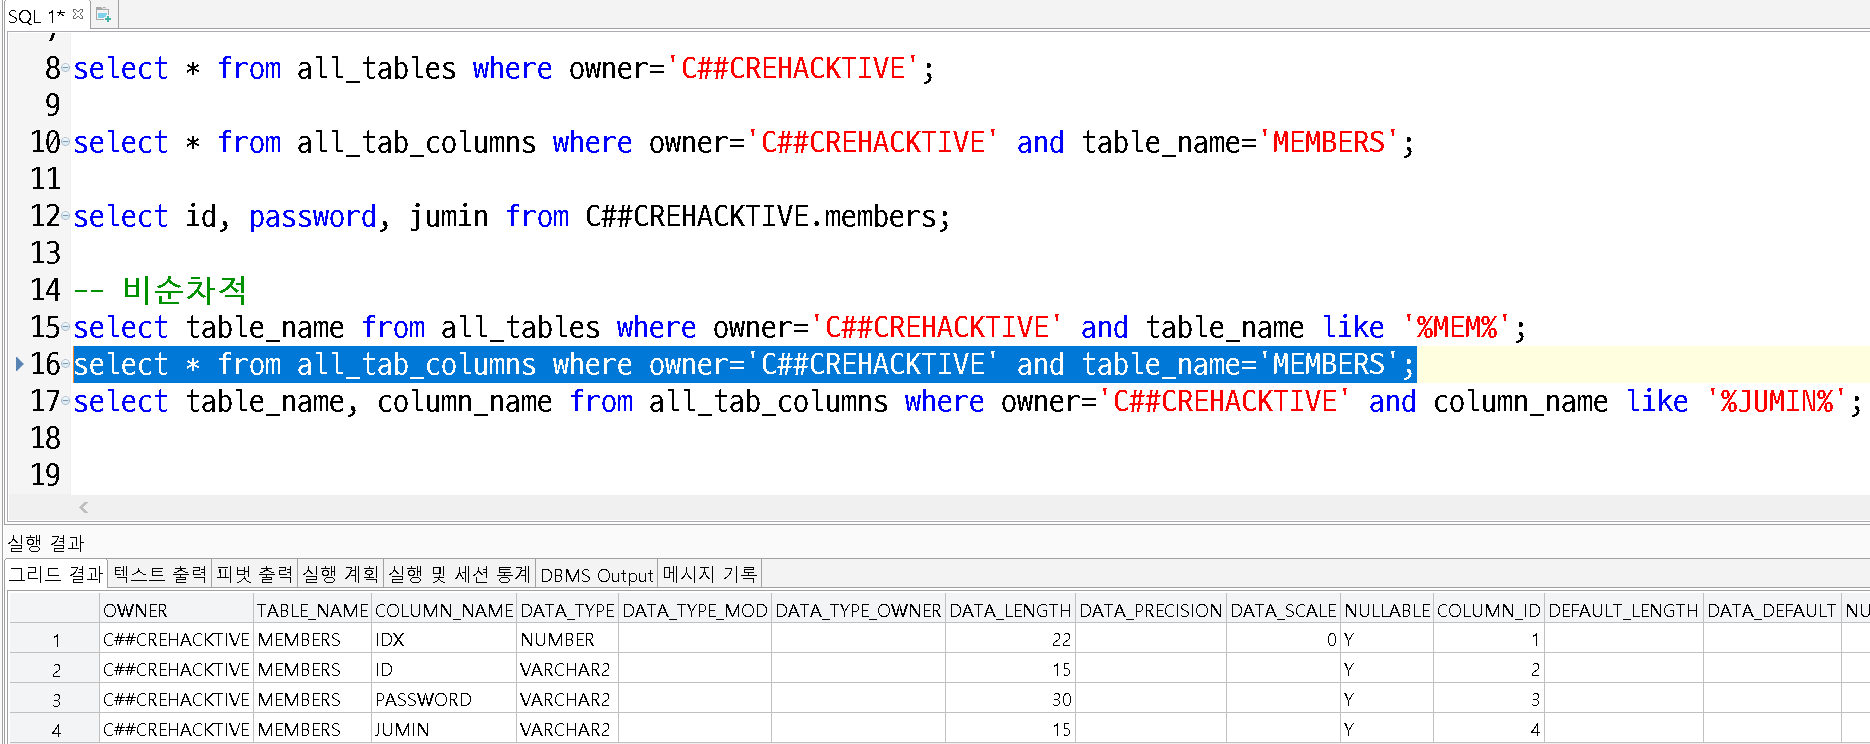Viewport: 1870px width, 744px height.
Task: Select result row number 4
Action: 56,730
